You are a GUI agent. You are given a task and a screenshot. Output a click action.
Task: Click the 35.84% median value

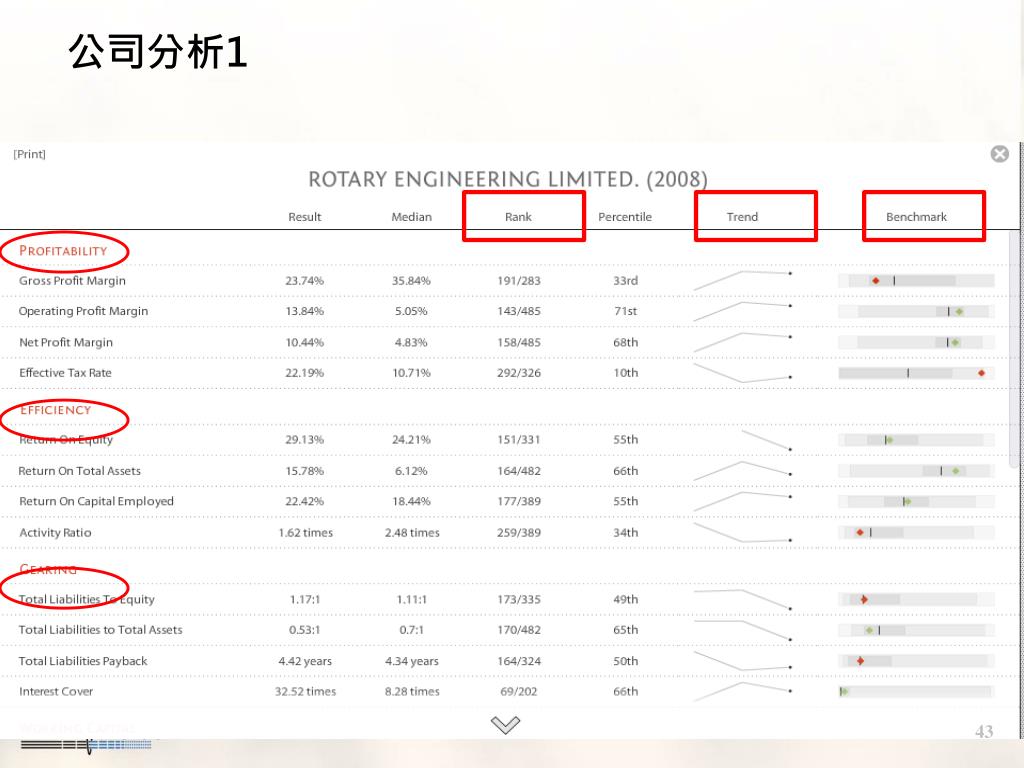tap(411, 281)
